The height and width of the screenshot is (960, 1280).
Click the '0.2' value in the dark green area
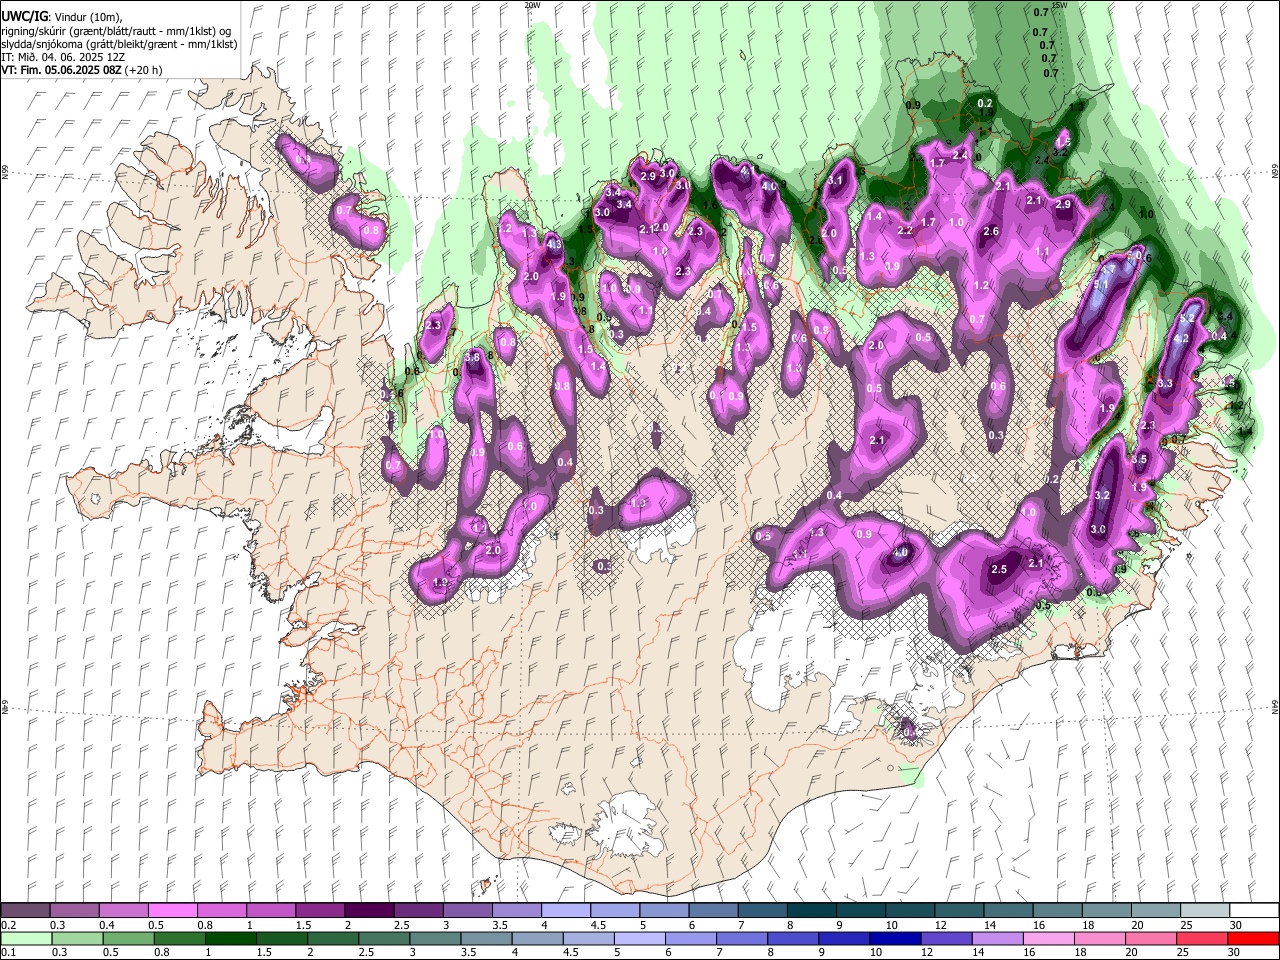985,103
